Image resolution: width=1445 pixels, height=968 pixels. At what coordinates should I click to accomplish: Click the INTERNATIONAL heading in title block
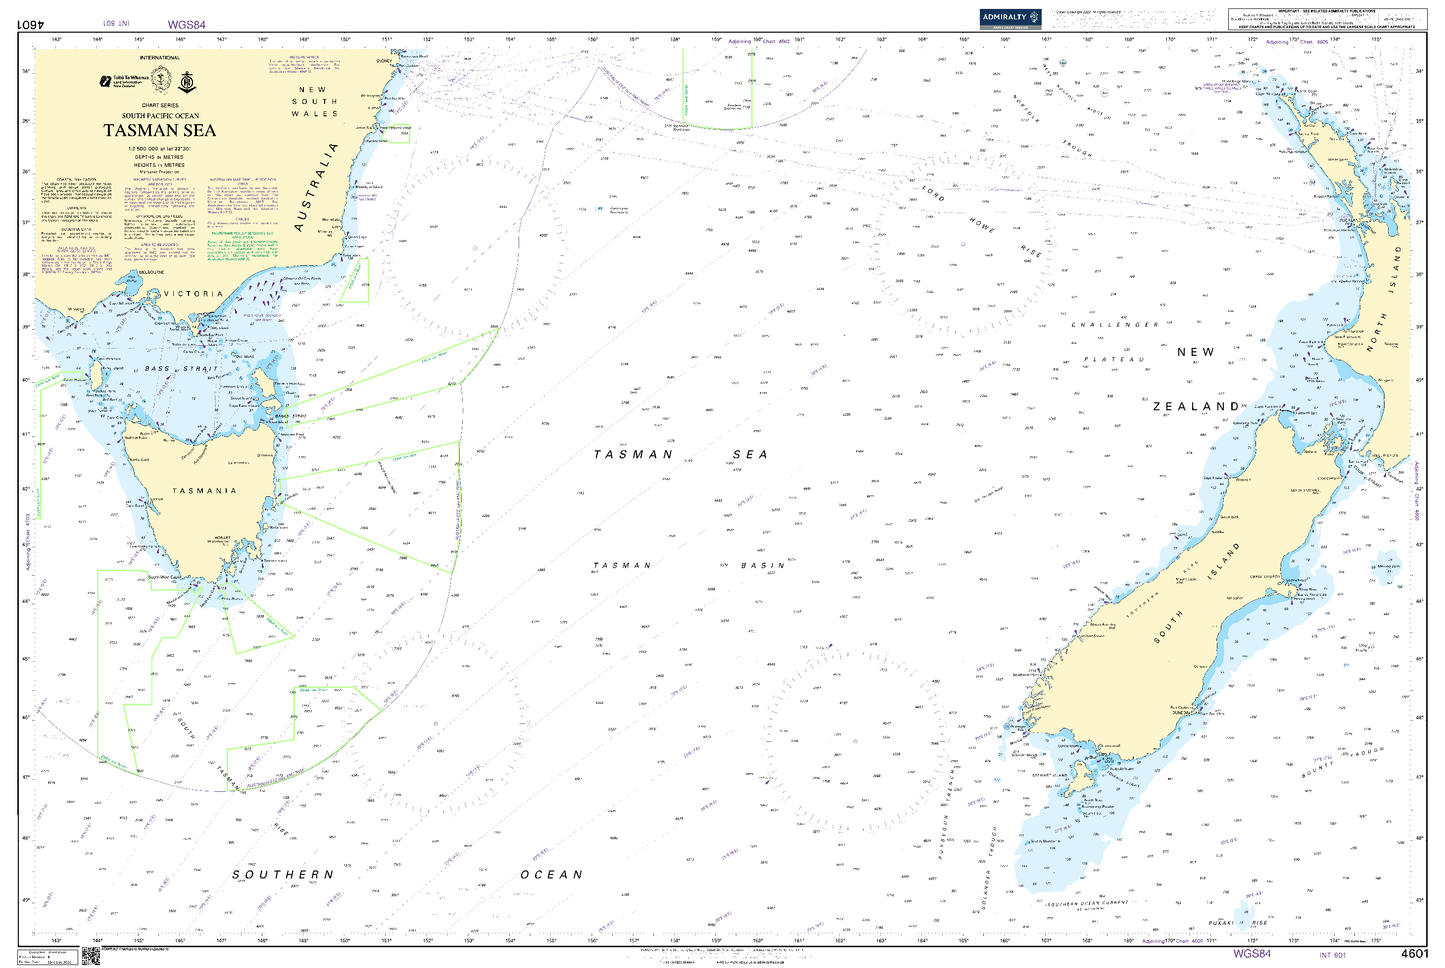tap(160, 58)
